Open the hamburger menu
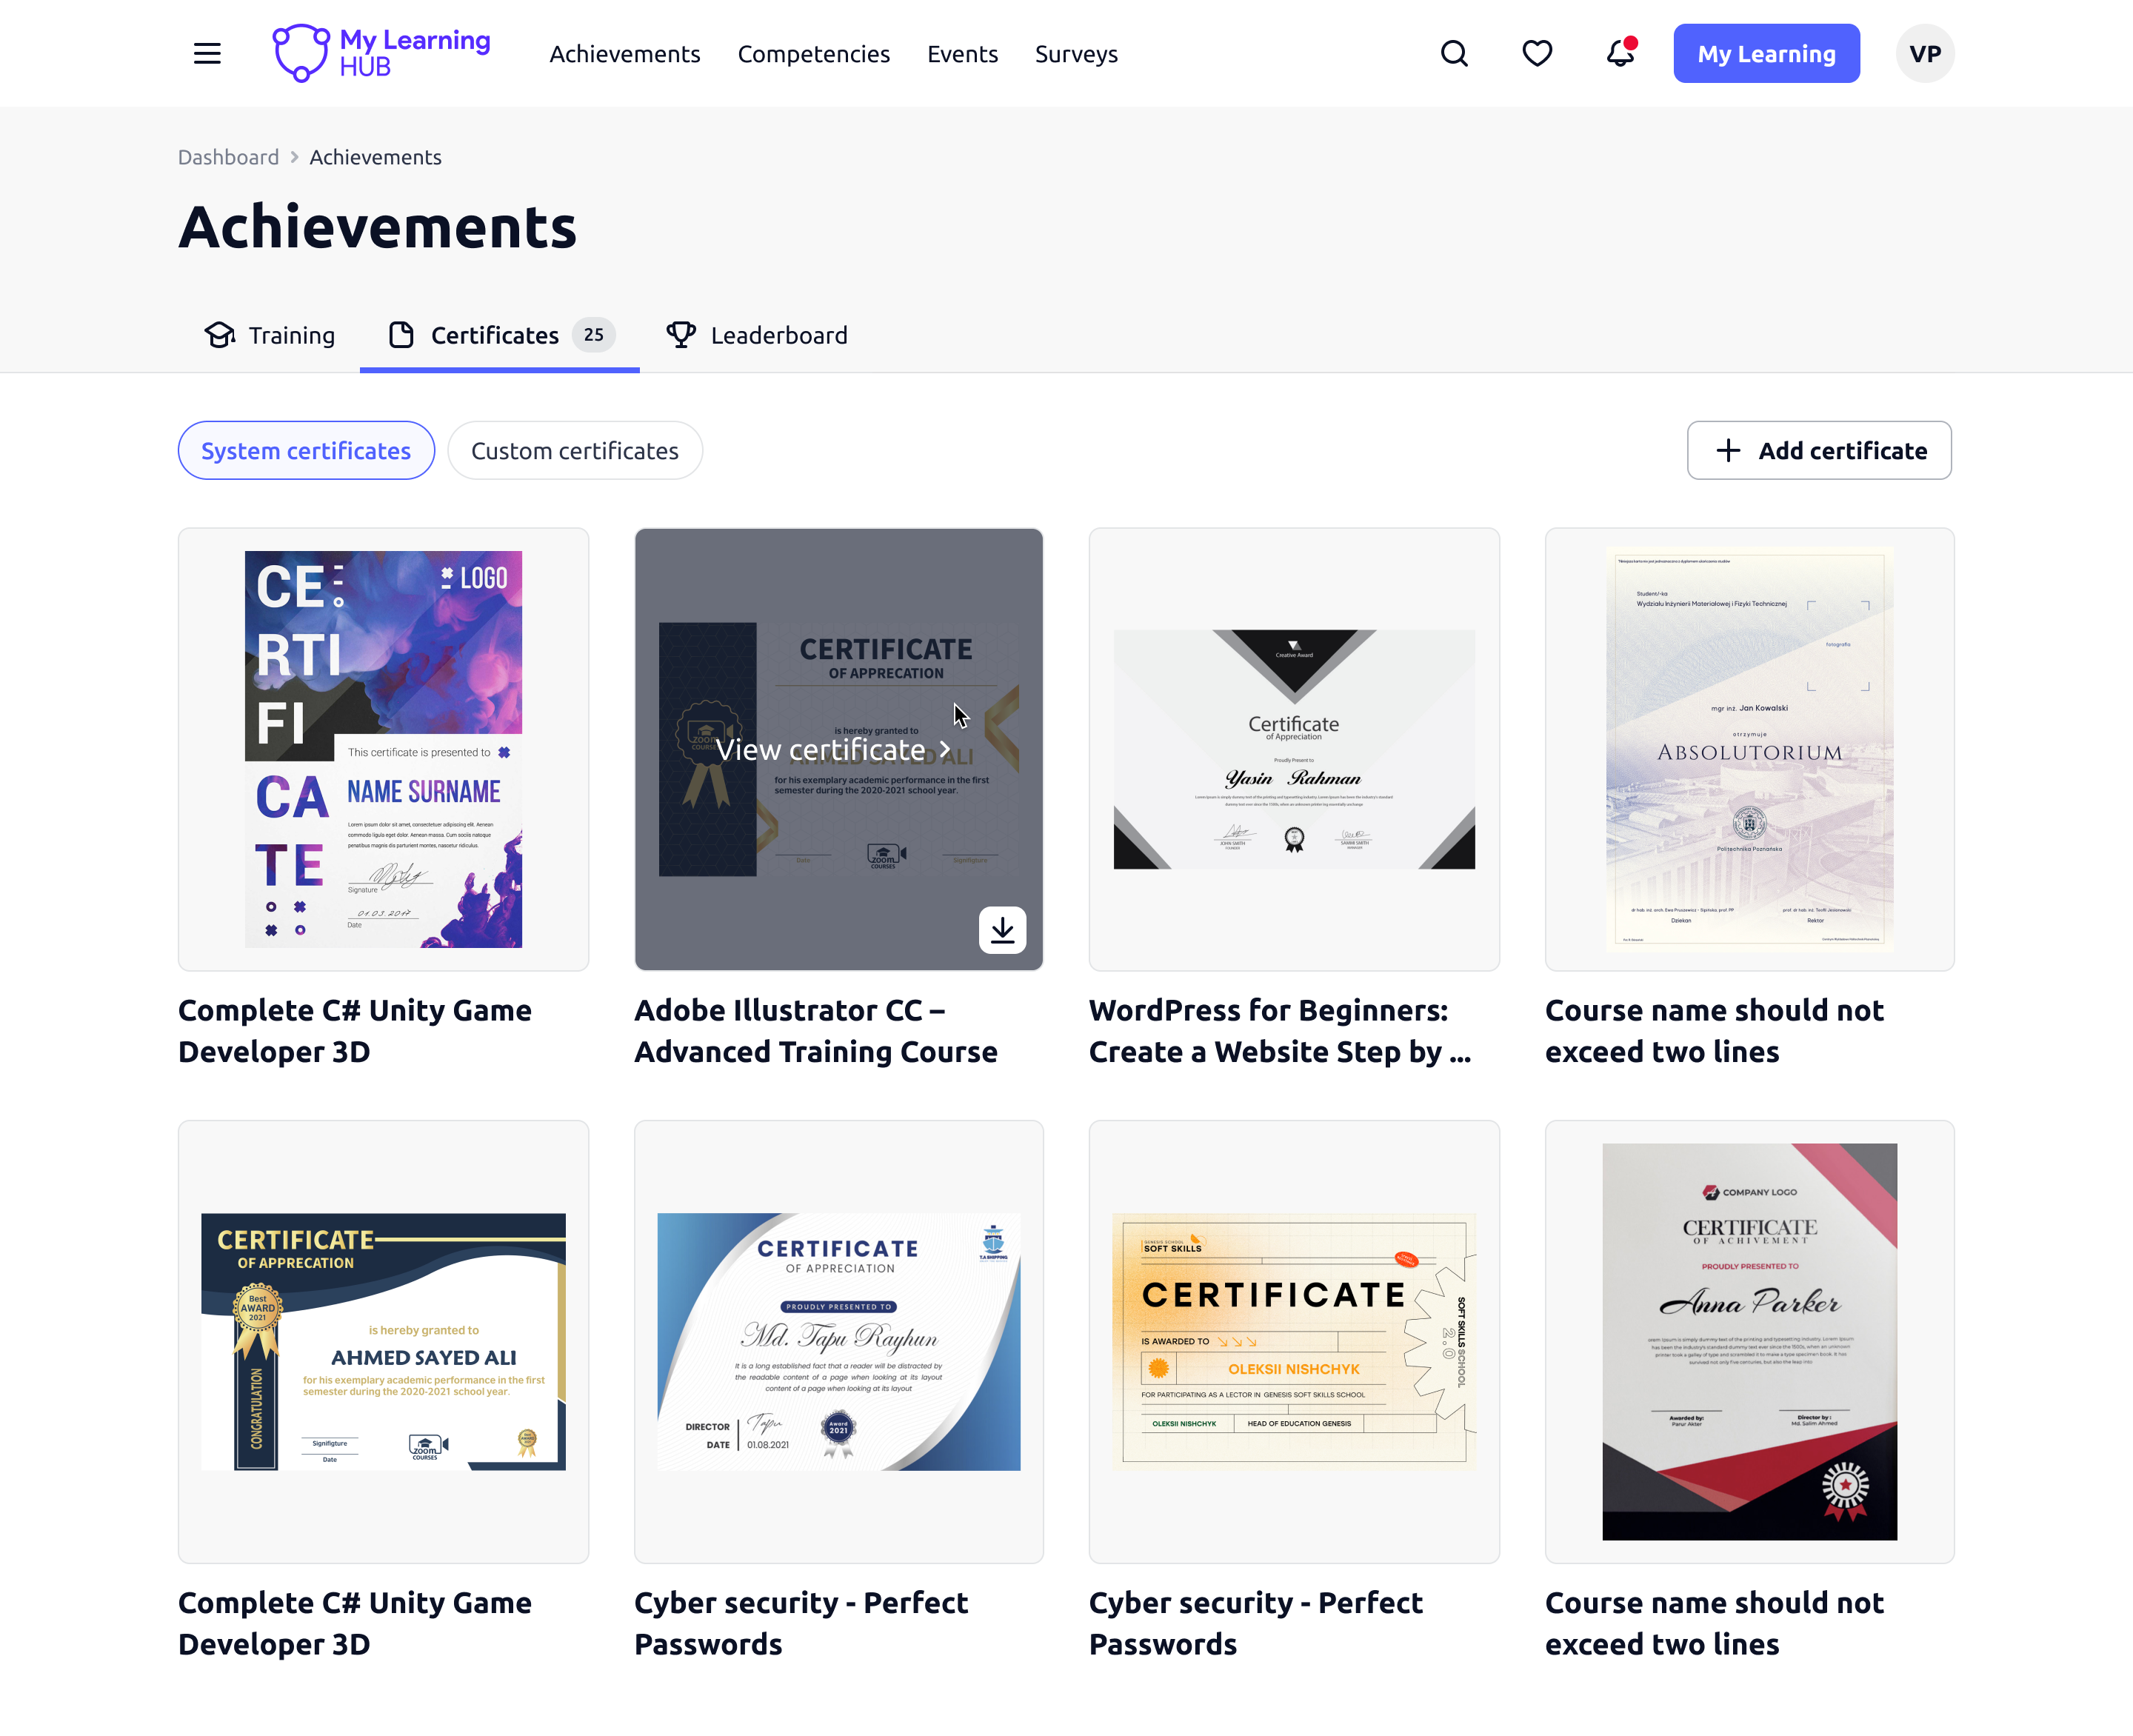The width and height of the screenshot is (2133, 1736). click(207, 53)
